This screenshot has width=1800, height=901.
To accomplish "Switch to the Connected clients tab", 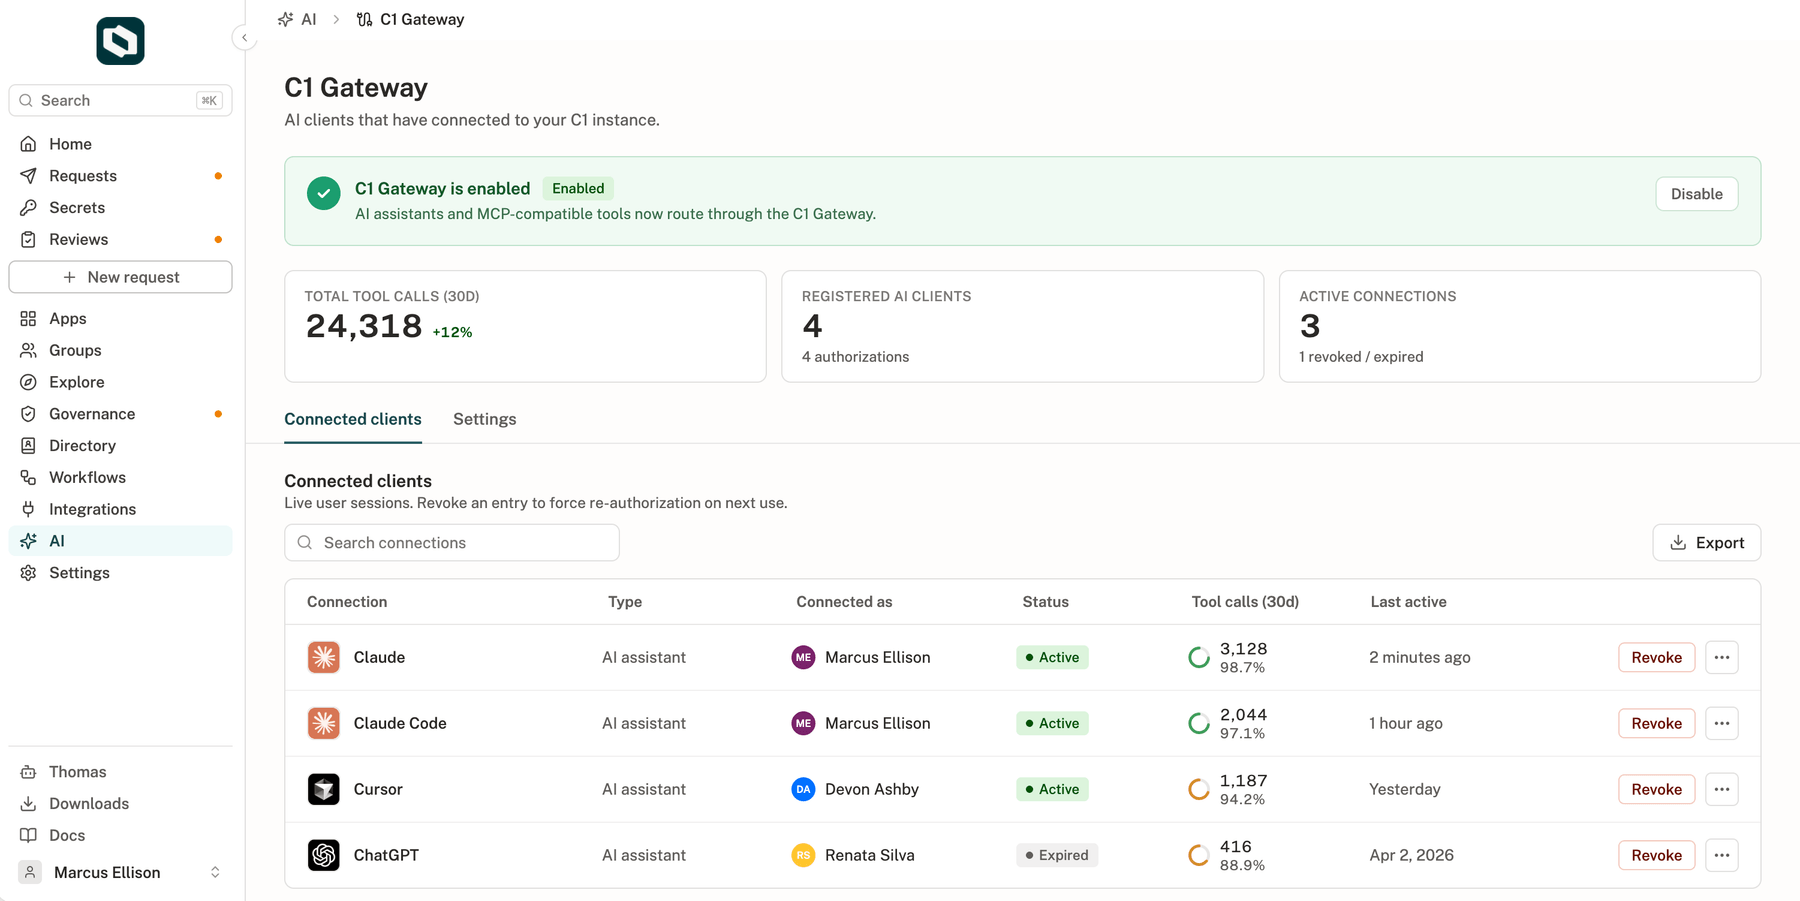I will [x=353, y=420].
